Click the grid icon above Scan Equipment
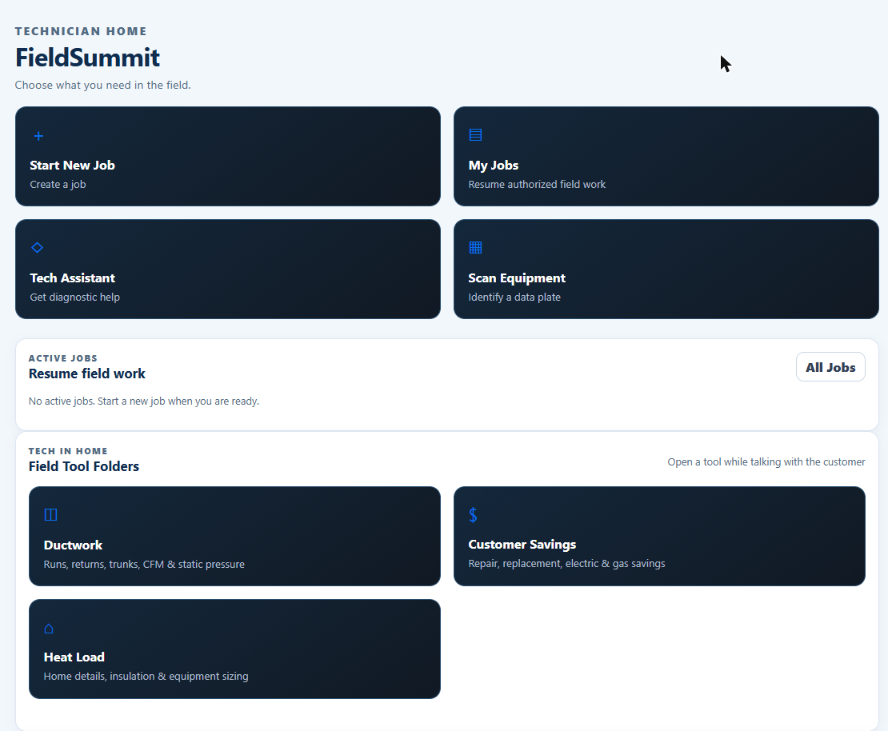888x731 pixels. 476,247
